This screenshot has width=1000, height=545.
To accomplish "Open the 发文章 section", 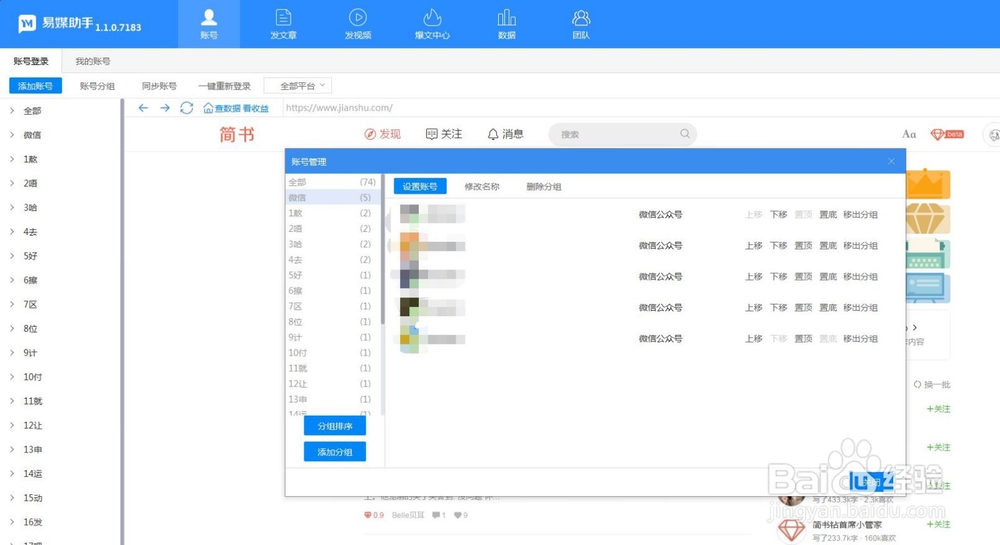I will [x=283, y=24].
